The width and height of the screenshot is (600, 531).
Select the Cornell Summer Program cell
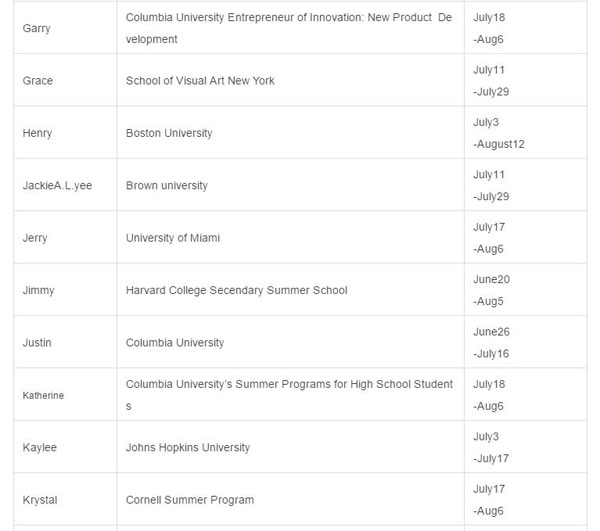tap(190, 500)
